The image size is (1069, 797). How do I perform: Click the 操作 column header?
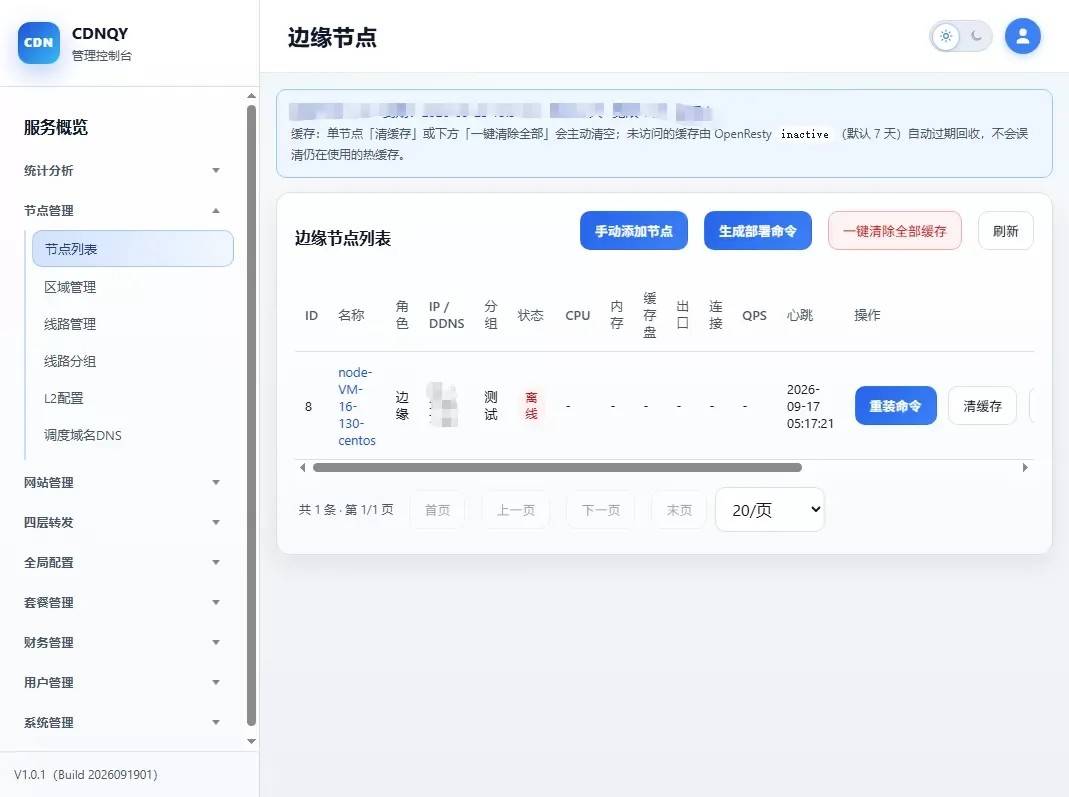tap(867, 315)
